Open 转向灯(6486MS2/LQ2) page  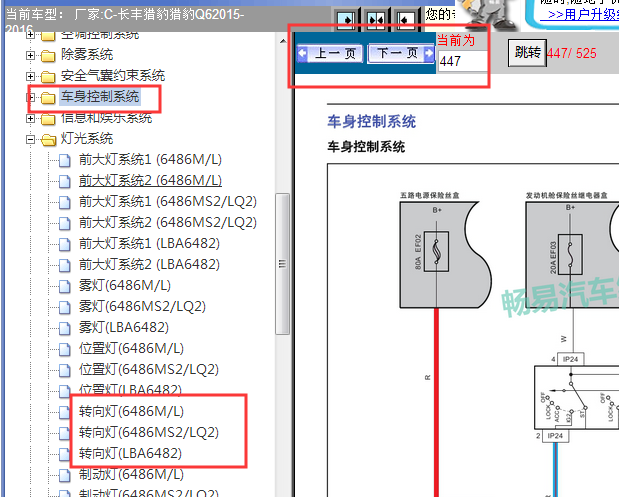click(x=149, y=432)
